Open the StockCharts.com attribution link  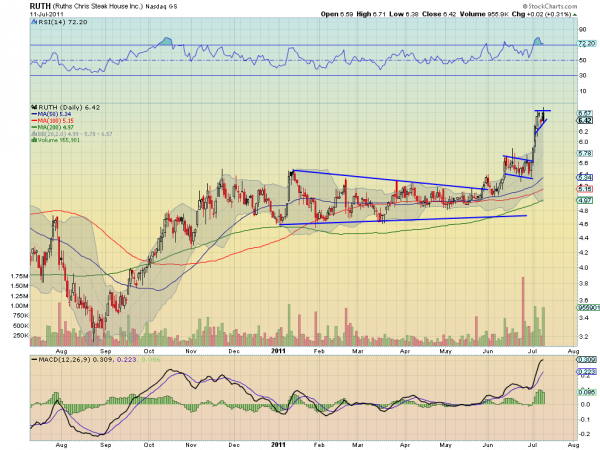tap(549, 6)
